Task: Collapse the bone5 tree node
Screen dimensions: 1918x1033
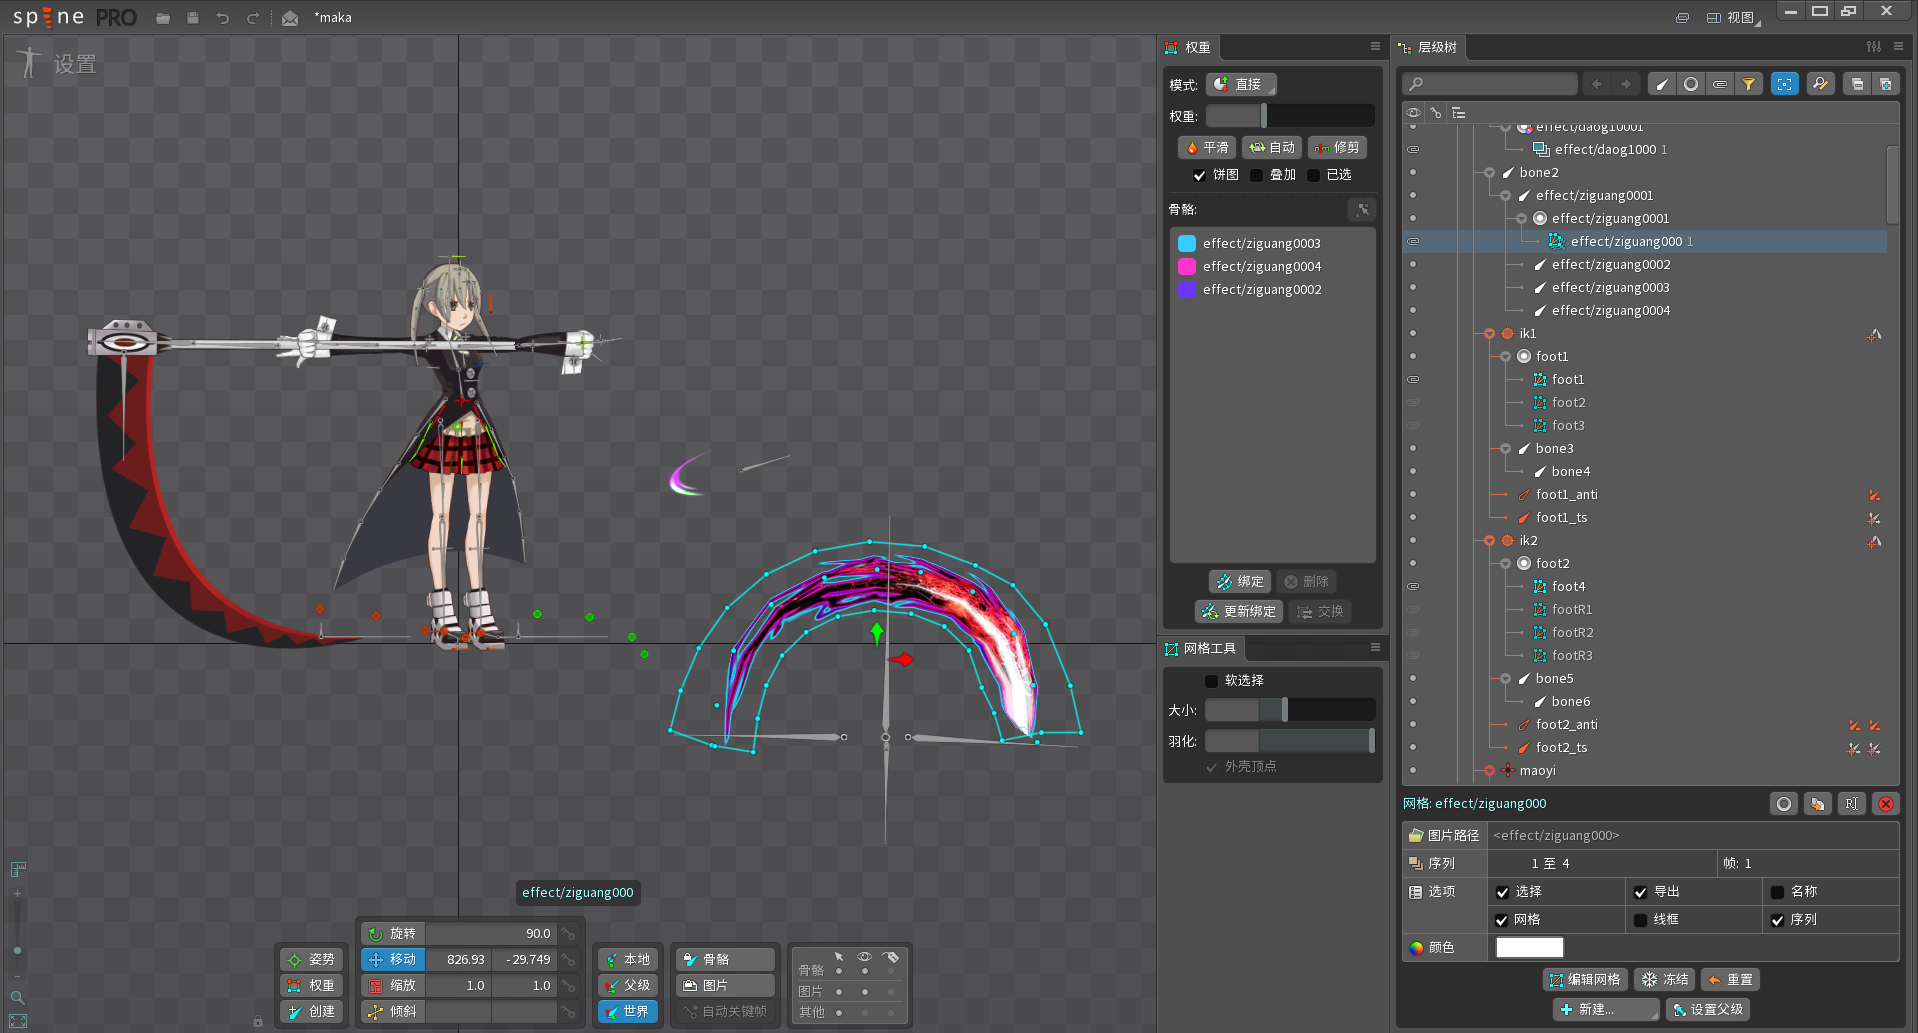Action: point(1505,679)
